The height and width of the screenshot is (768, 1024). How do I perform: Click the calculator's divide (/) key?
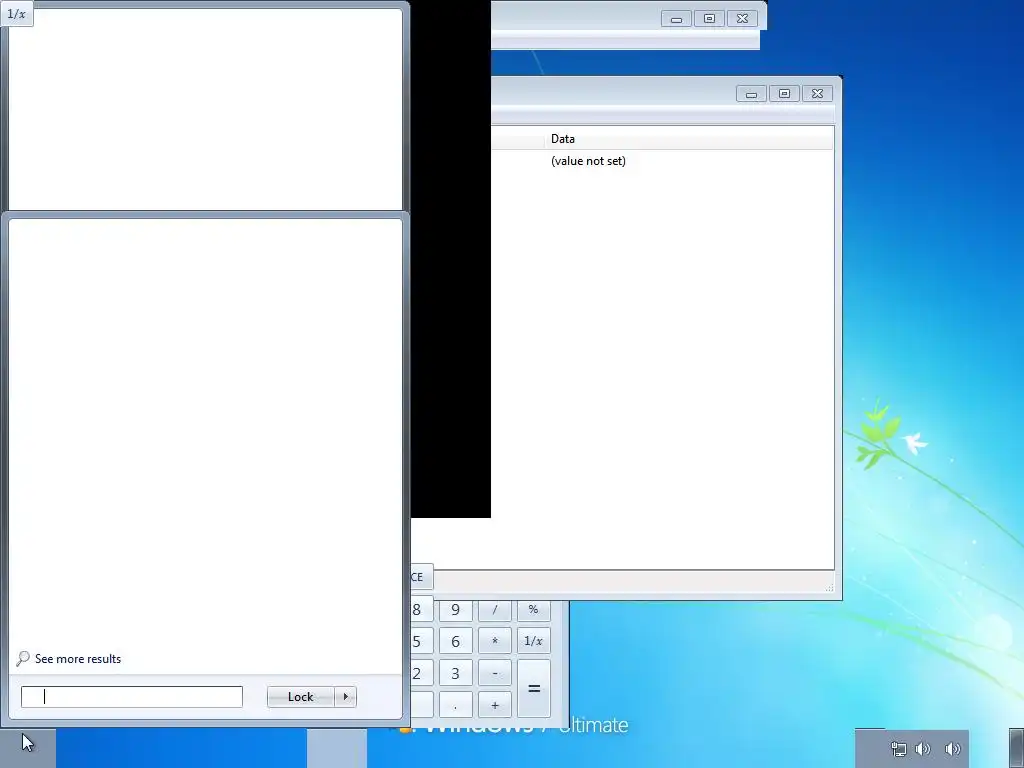pos(495,610)
